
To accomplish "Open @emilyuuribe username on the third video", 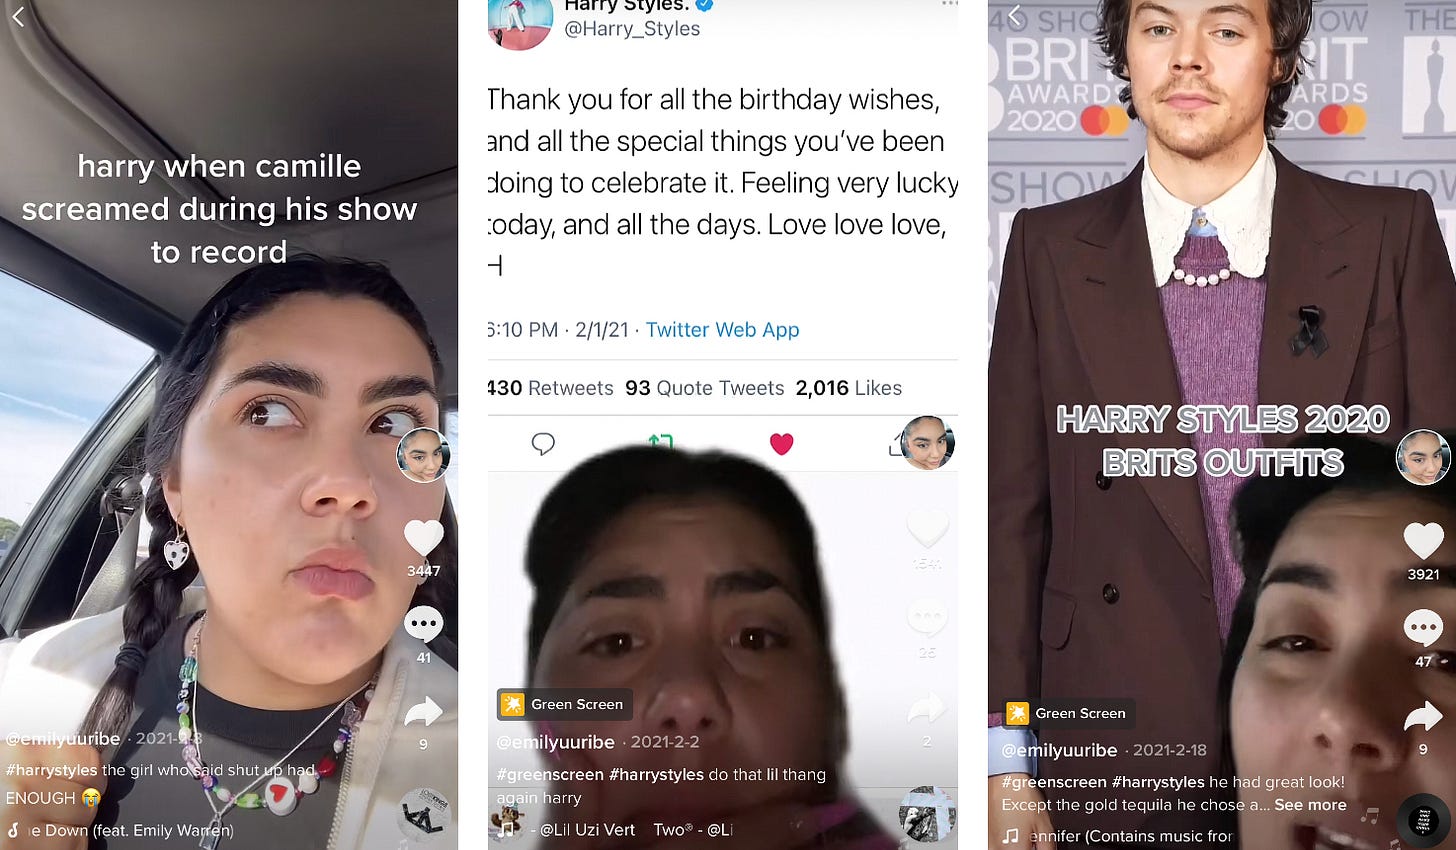I will (x=1059, y=750).
